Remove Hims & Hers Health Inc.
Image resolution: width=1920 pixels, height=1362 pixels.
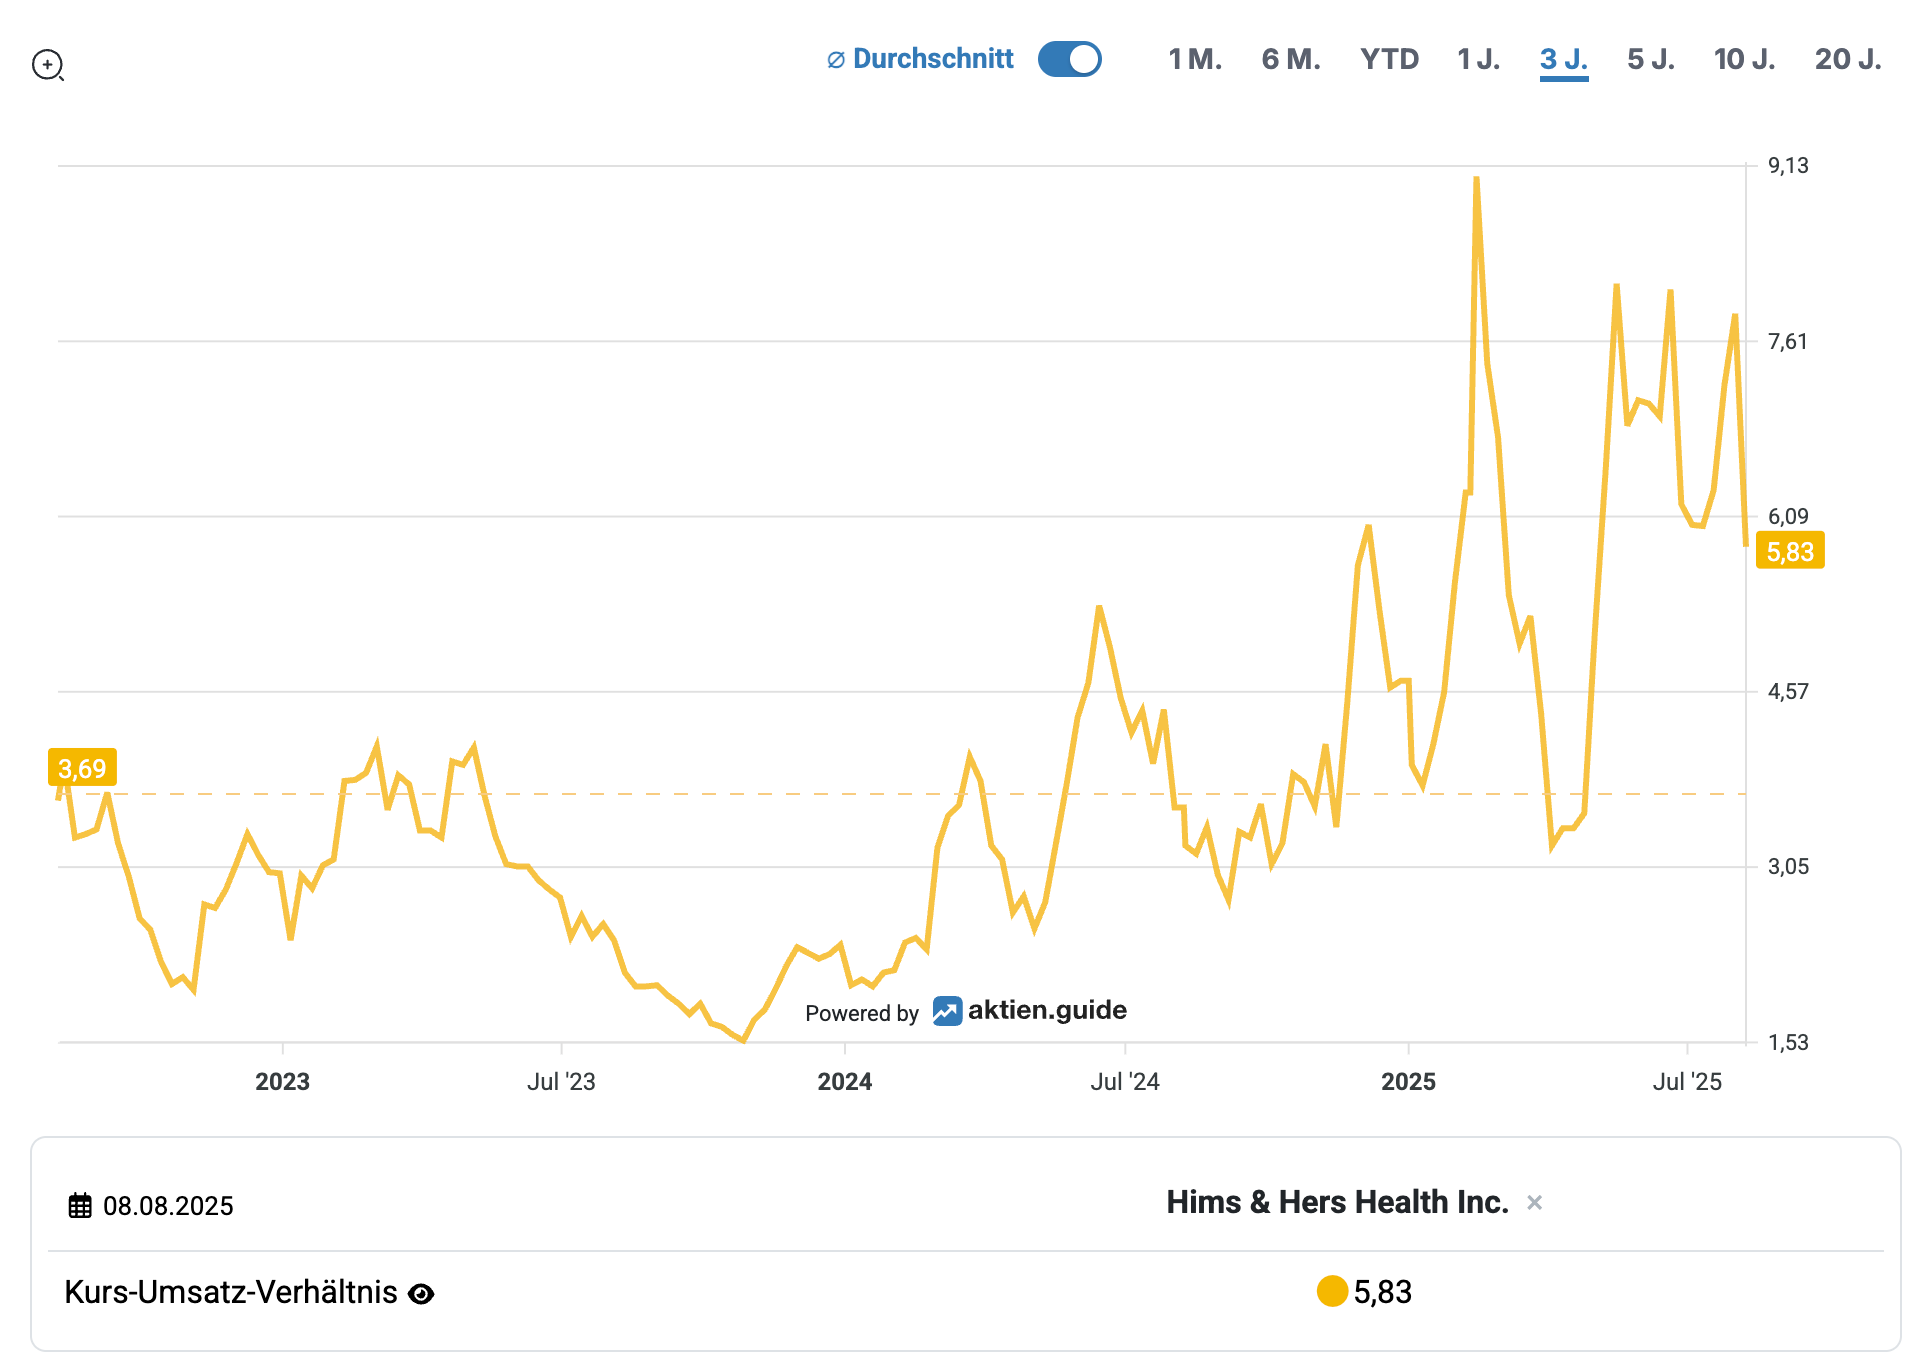(1534, 1203)
